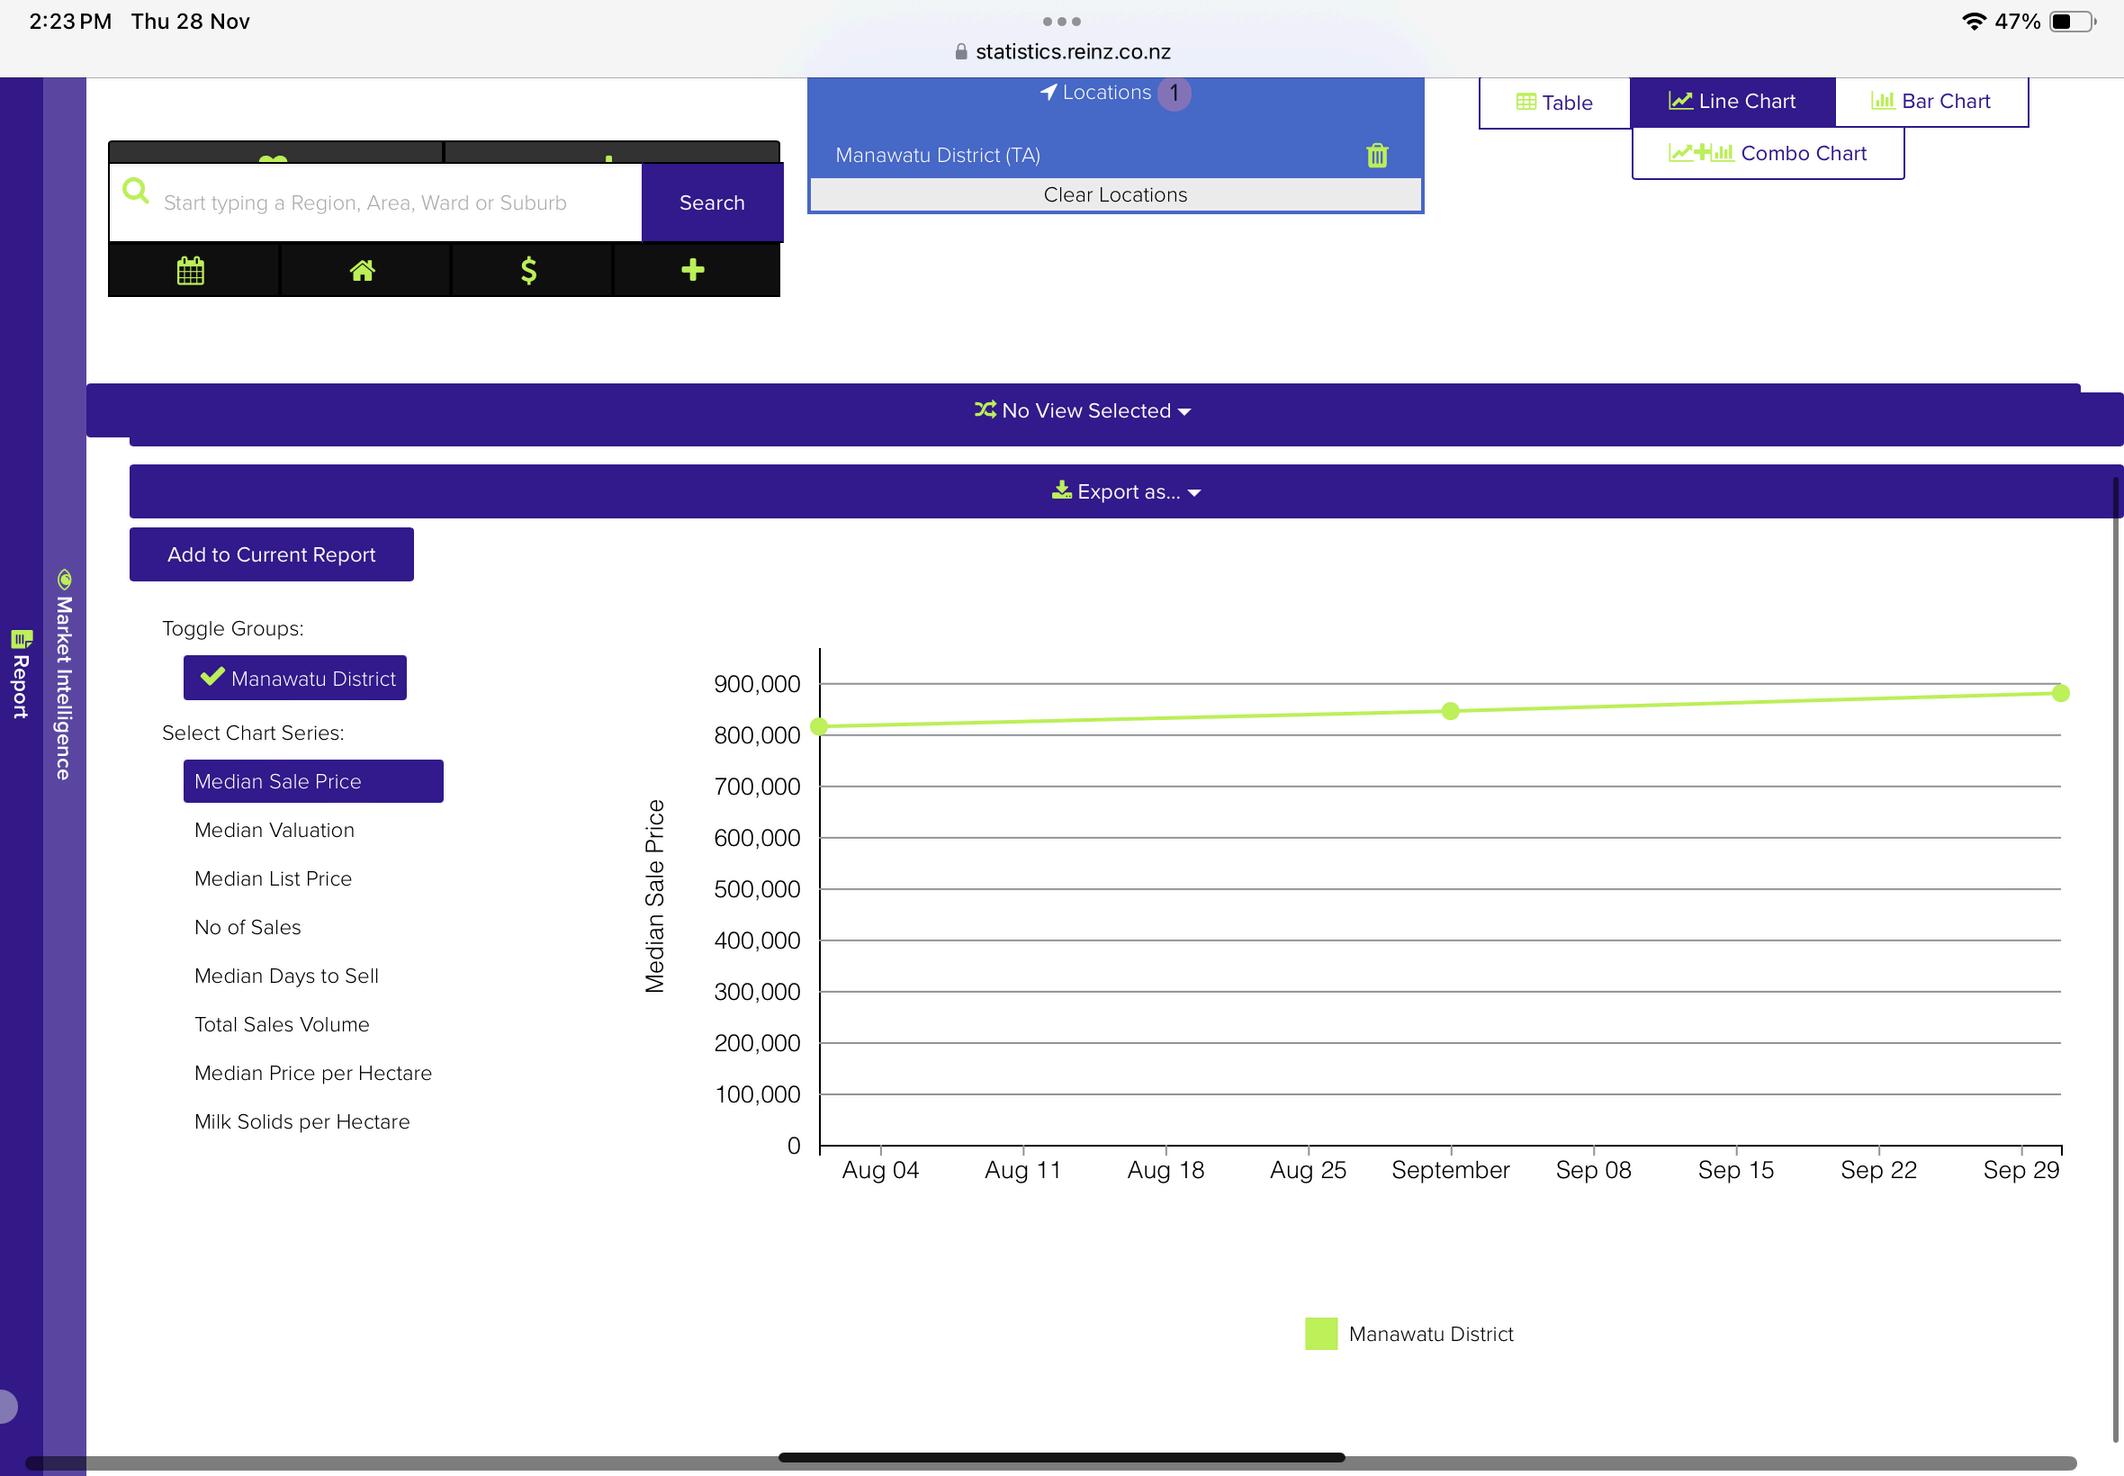2124x1476 pixels.
Task: Click the Manawatu District legend color swatch
Action: tap(1321, 1334)
